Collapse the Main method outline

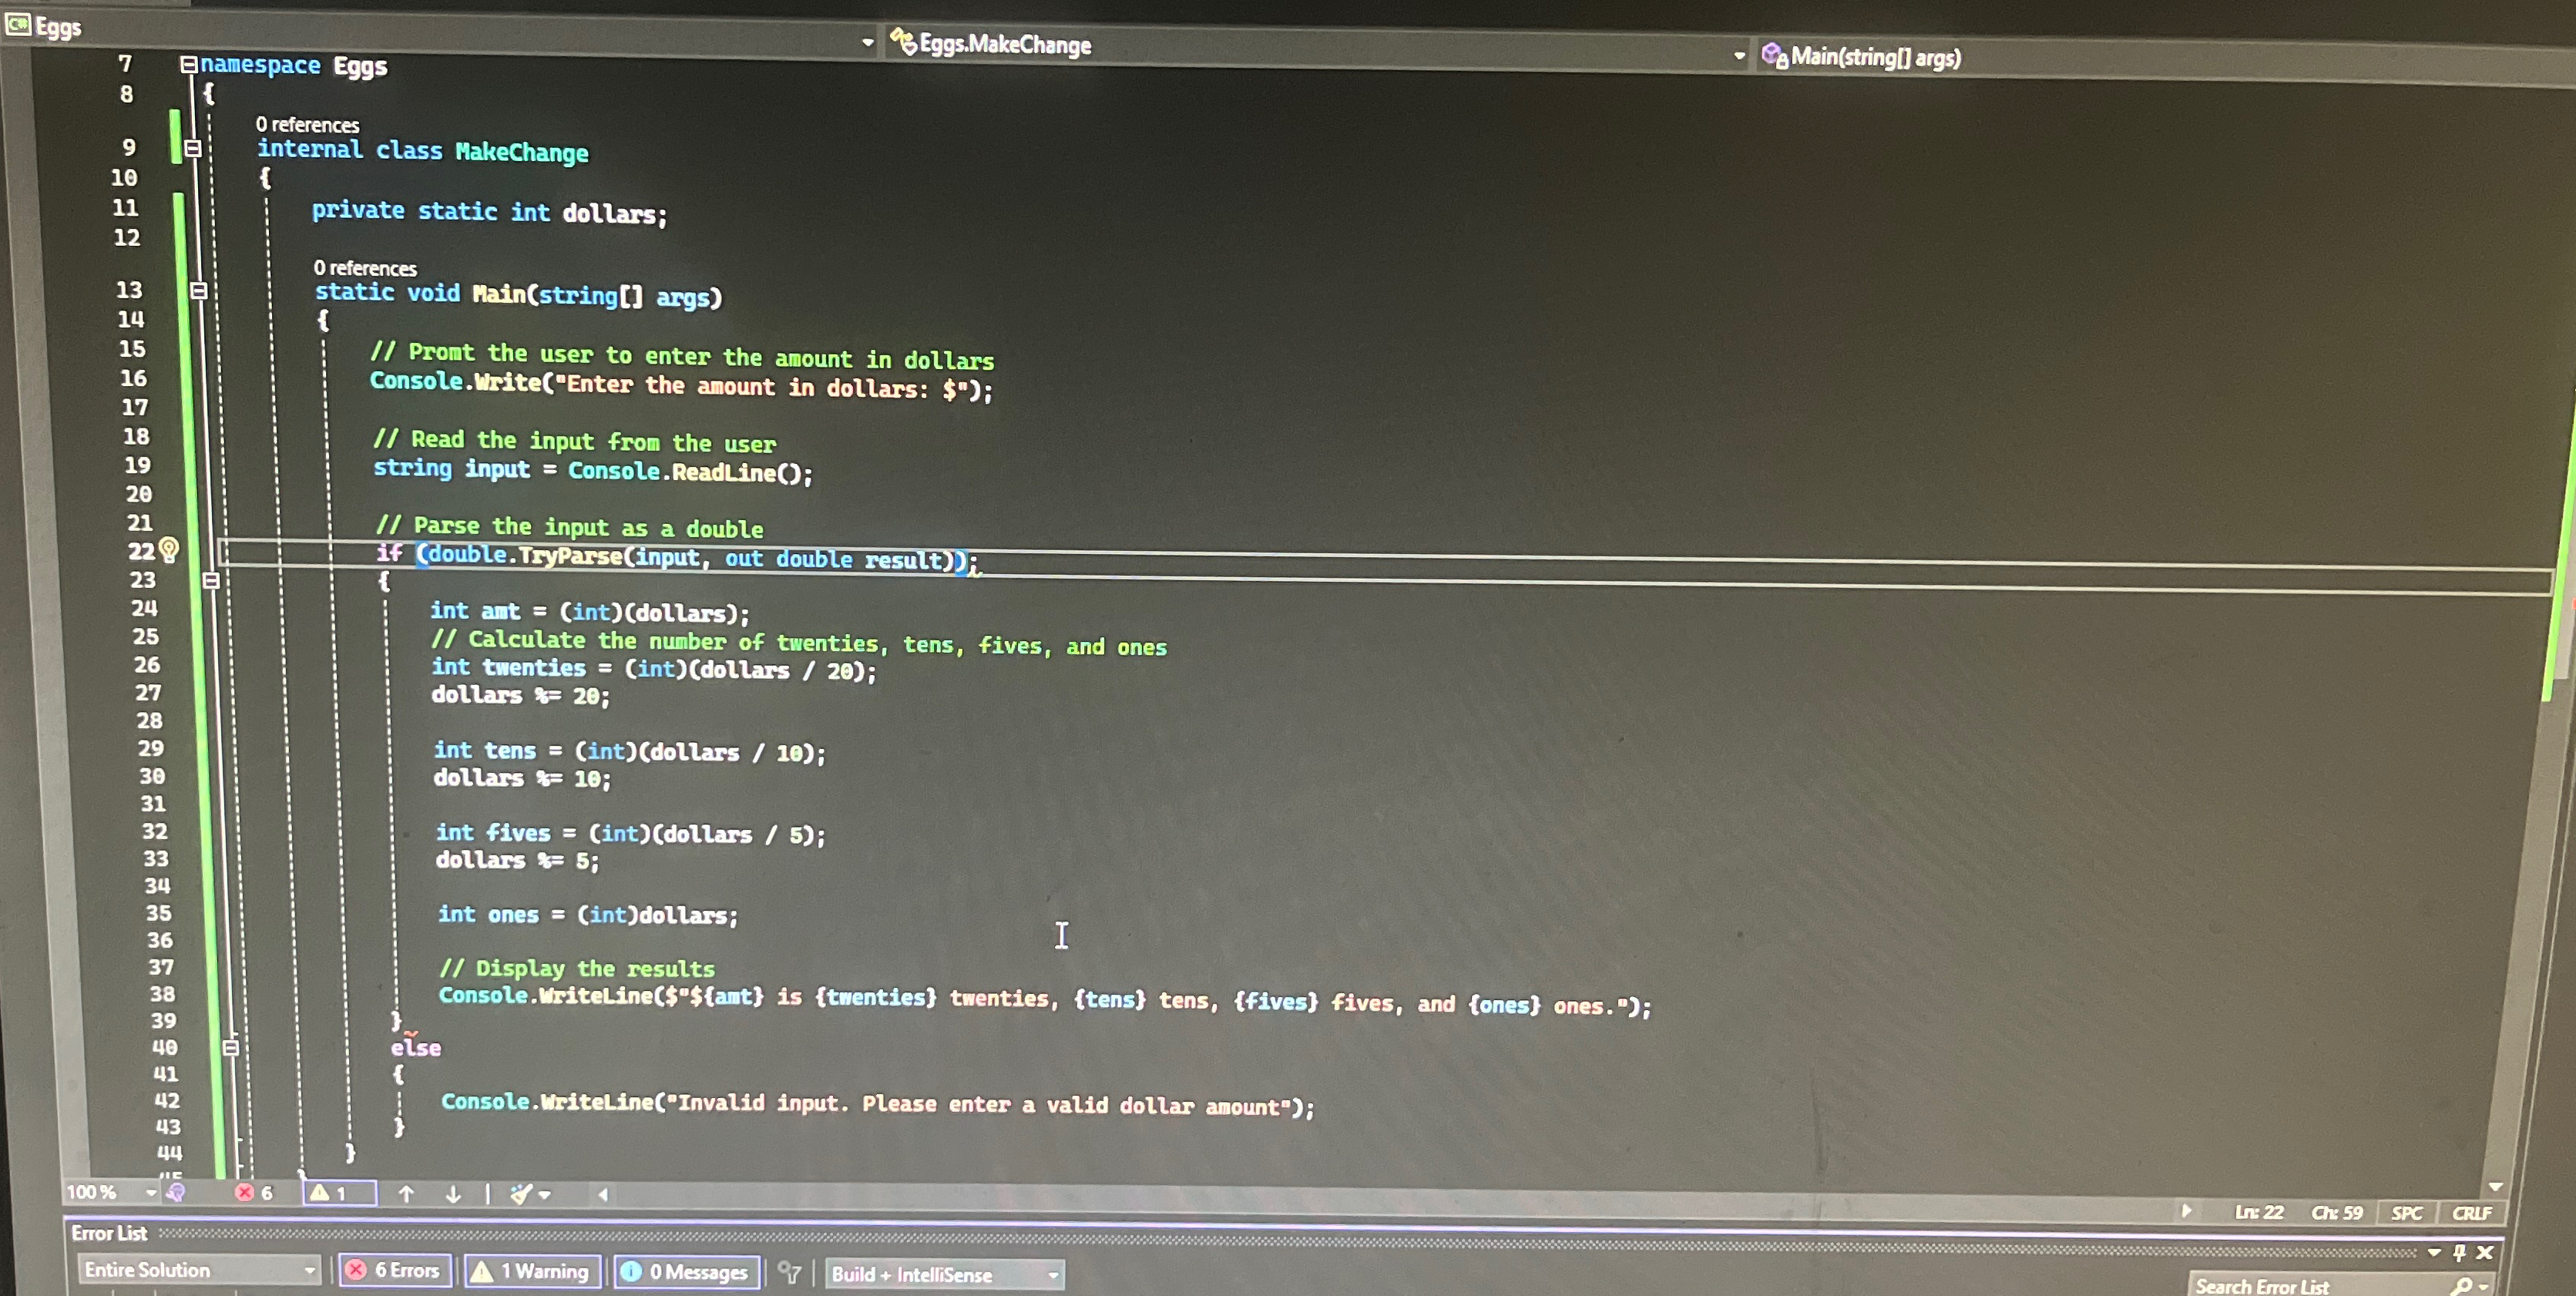(x=199, y=291)
